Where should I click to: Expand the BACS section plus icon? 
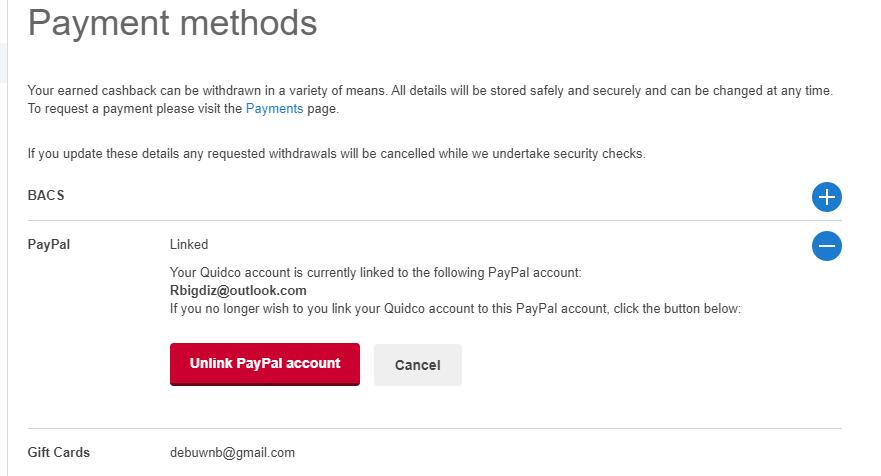pos(826,197)
